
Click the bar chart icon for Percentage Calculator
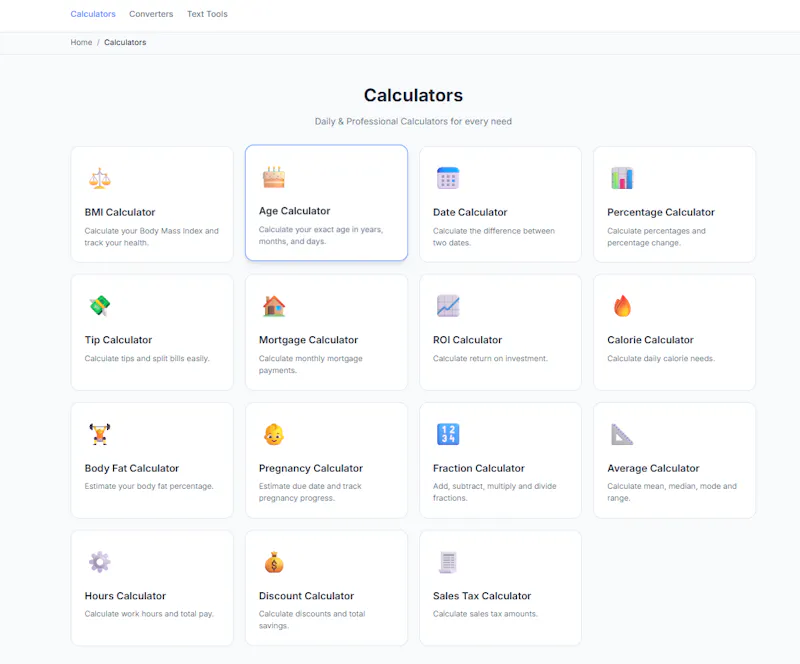[x=622, y=179]
